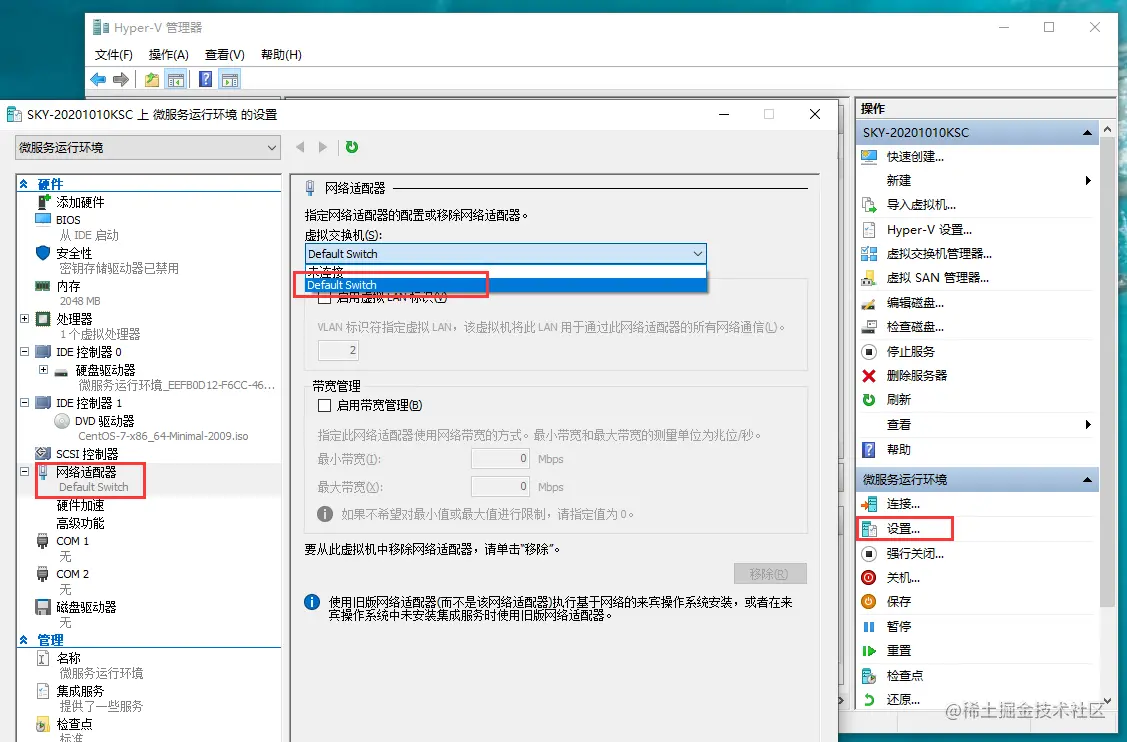The width and height of the screenshot is (1127, 742).
Task: Collapse 微服务运行环境 actions section arrow
Action: pyautogui.click(x=1087, y=480)
